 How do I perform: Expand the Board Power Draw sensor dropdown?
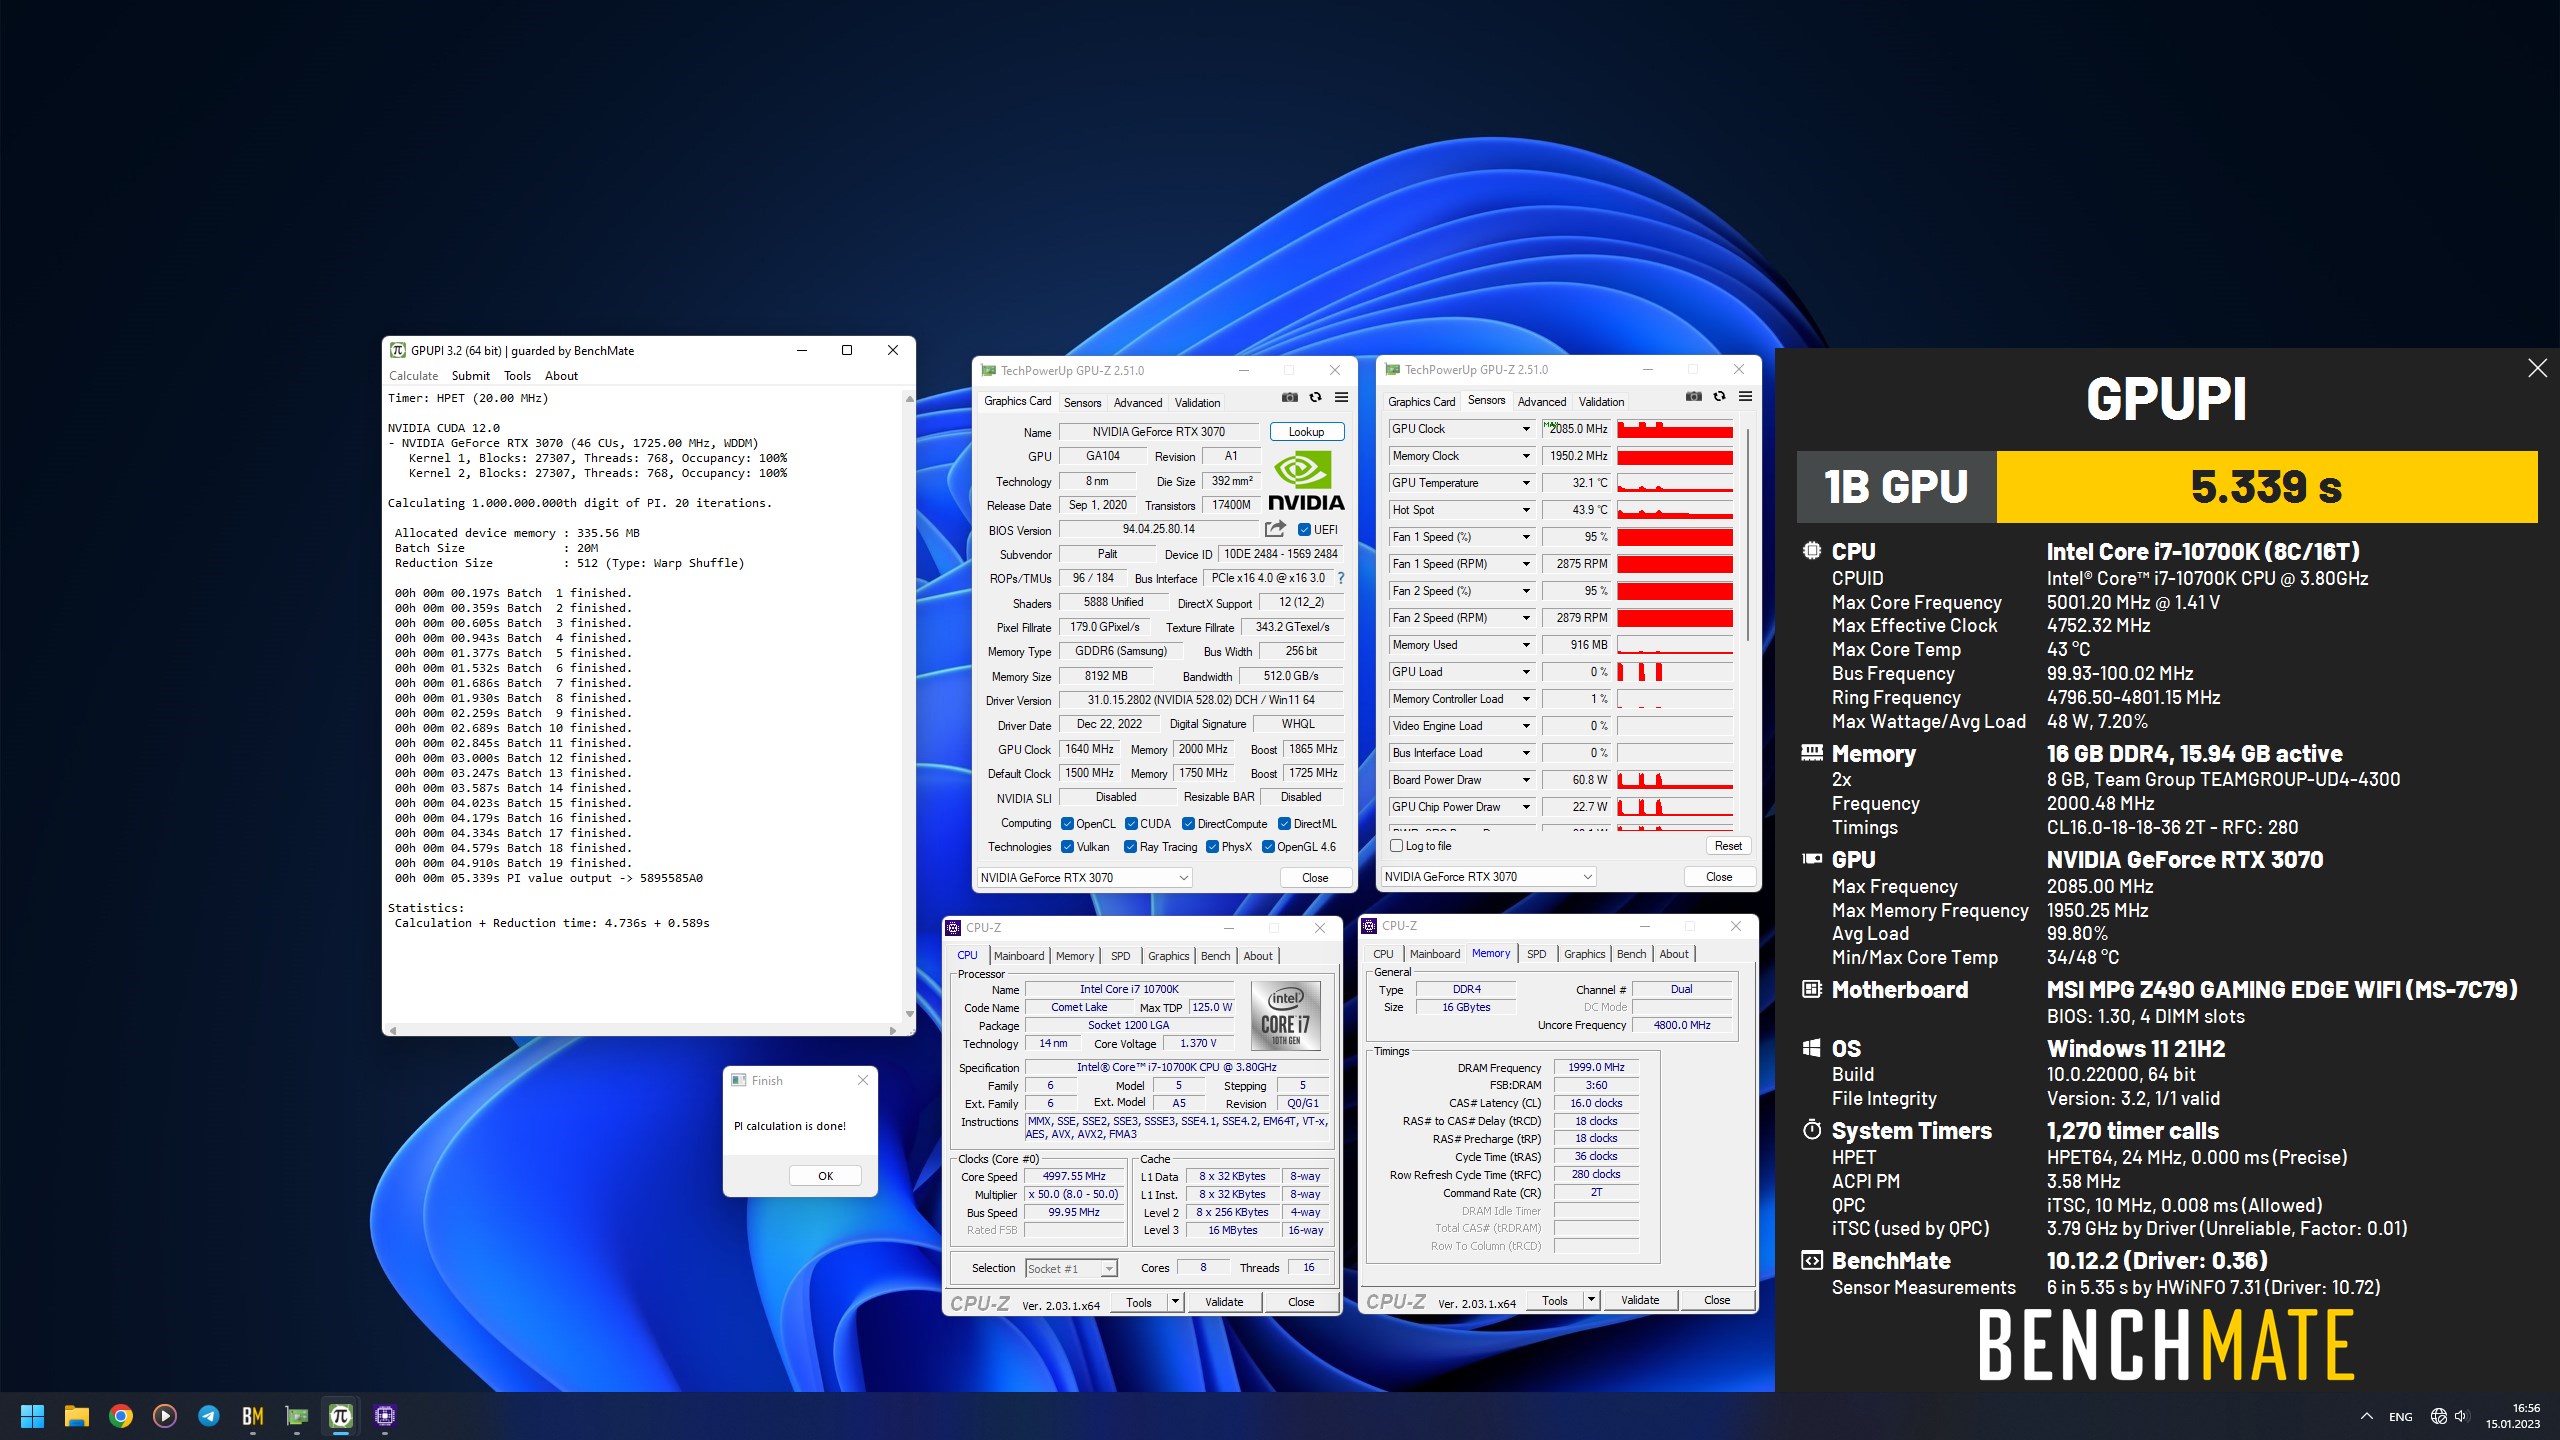pyautogui.click(x=1526, y=780)
